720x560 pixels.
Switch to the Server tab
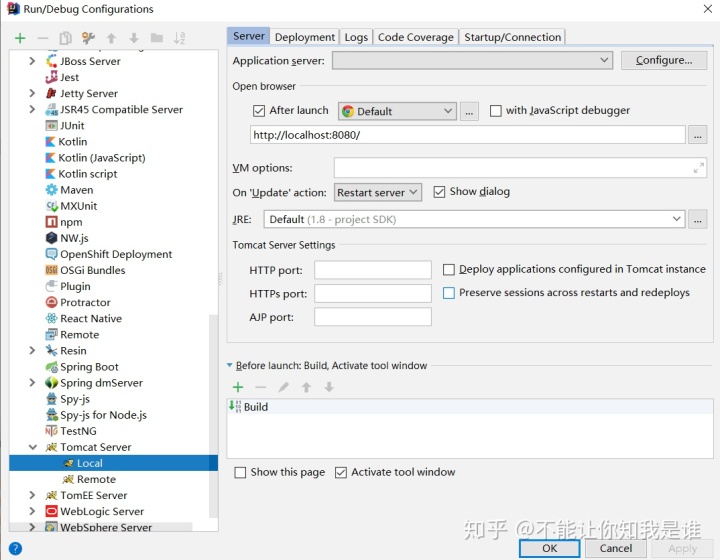[248, 36]
